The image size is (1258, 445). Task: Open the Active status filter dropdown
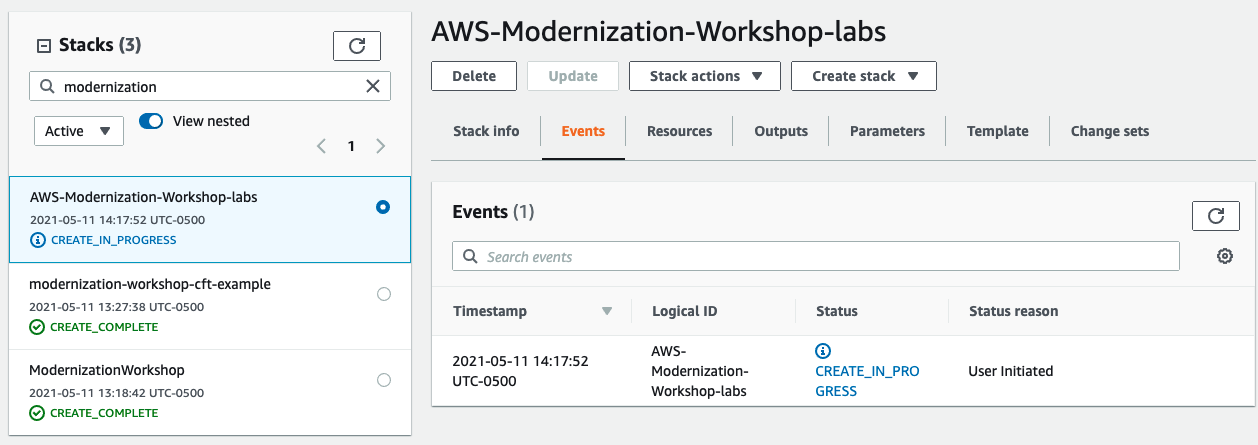[79, 131]
